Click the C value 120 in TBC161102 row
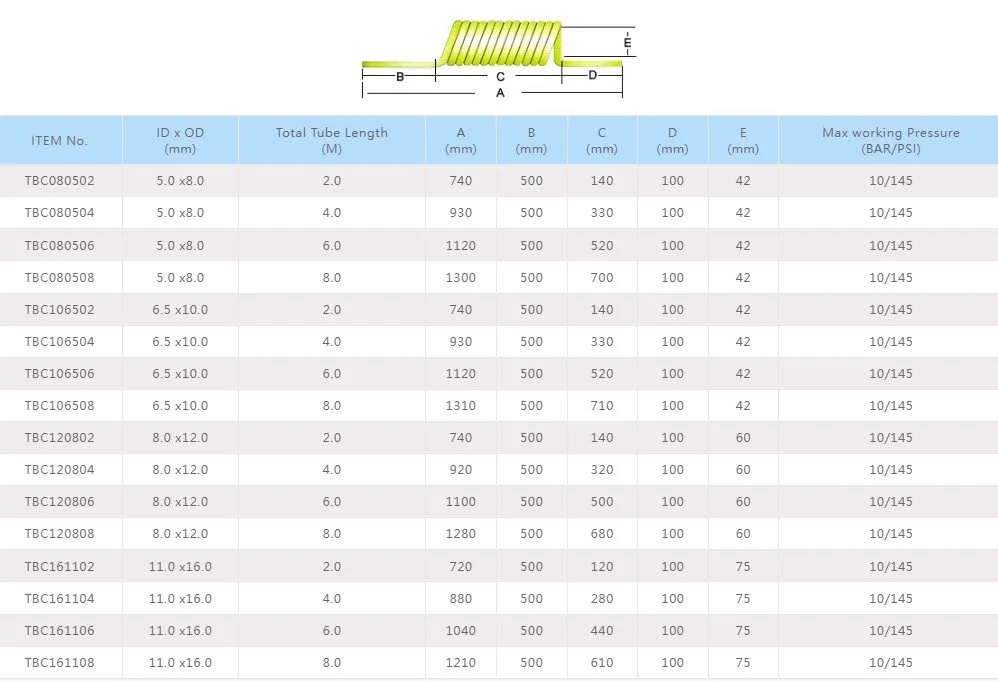This screenshot has width=998, height=685. click(x=601, y=567)
